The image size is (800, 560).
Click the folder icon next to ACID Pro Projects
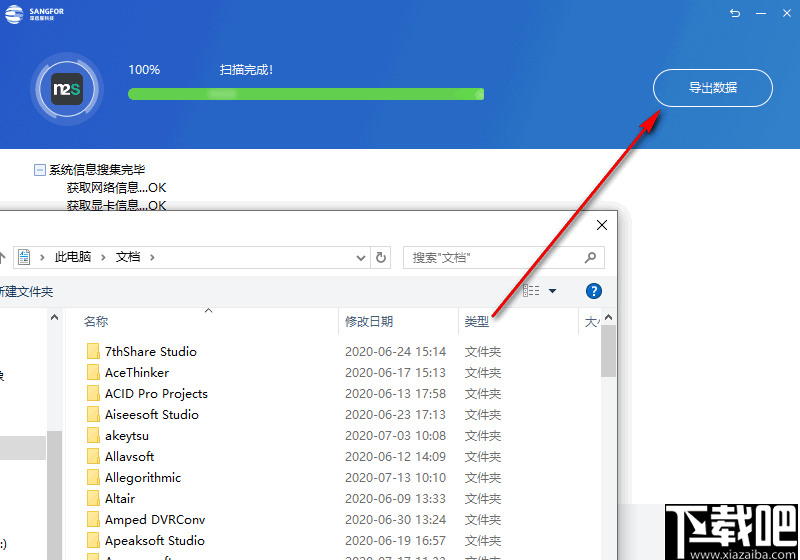[93, 393]
